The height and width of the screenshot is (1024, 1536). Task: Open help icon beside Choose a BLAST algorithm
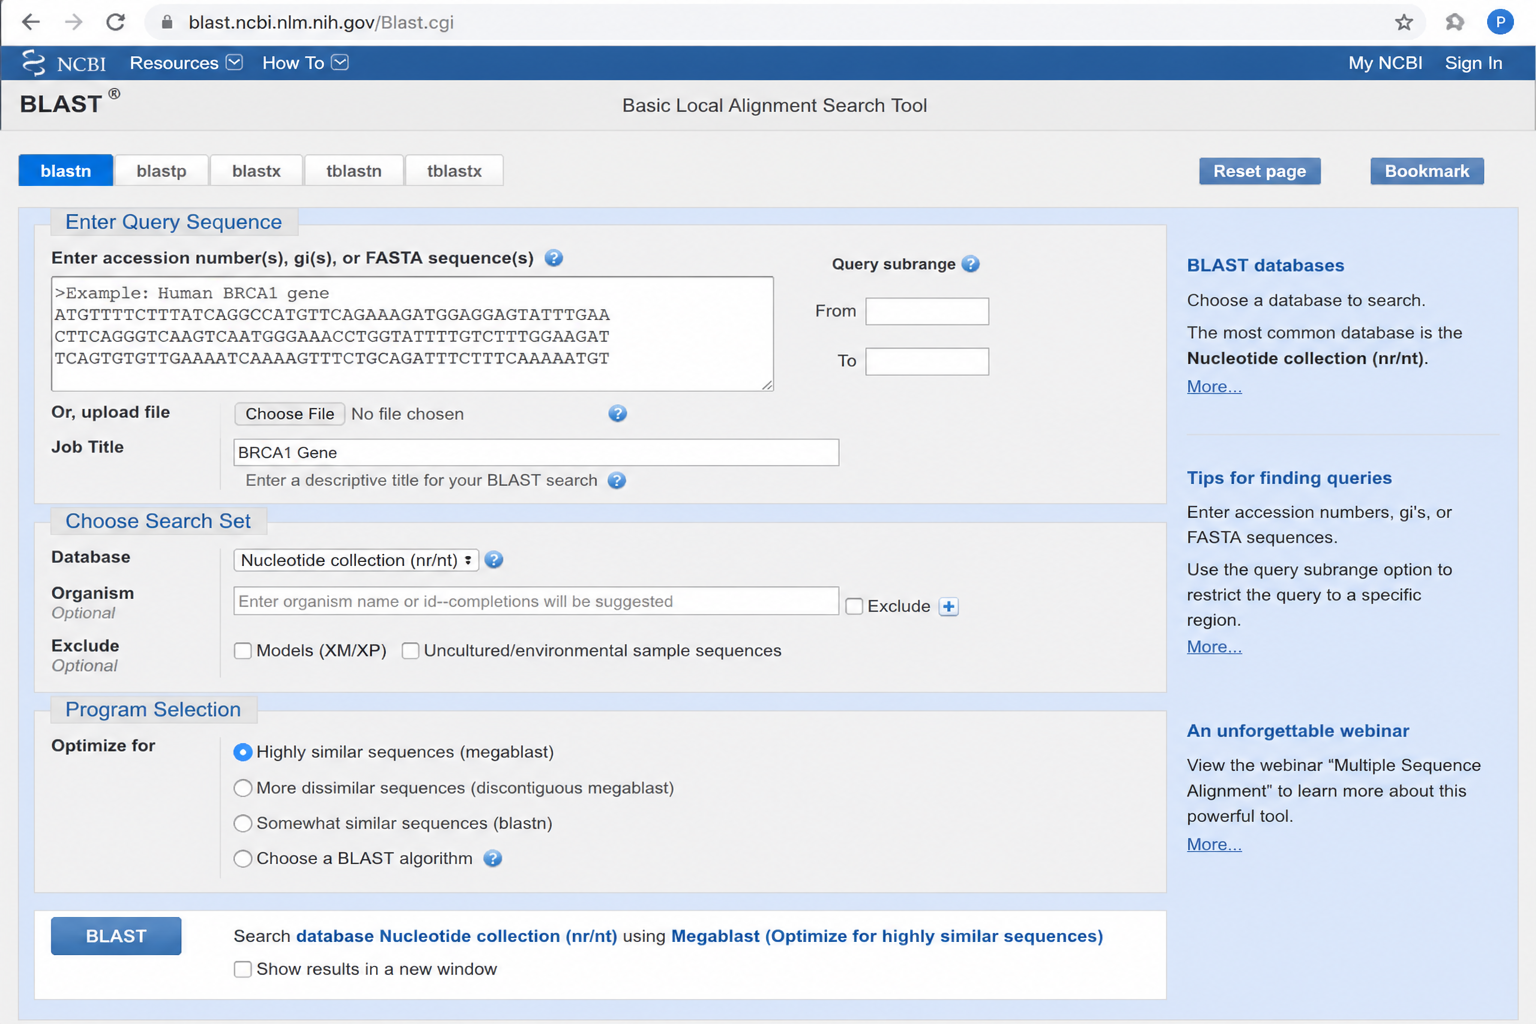[x=493, y=859]
